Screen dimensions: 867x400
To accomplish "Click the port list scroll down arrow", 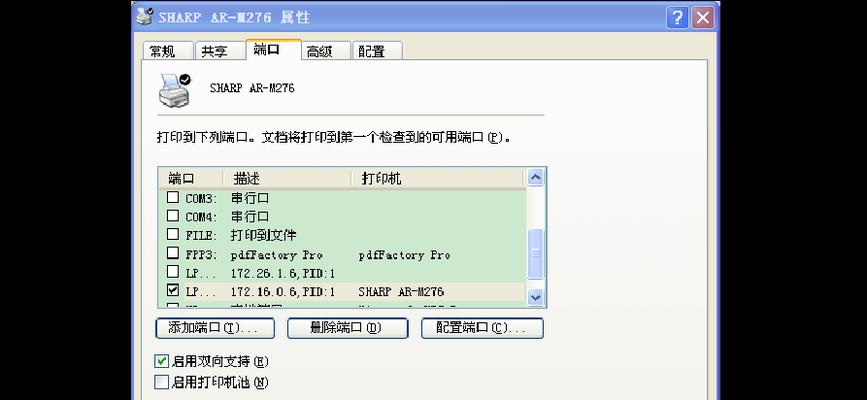I will (x=535, y=297).
